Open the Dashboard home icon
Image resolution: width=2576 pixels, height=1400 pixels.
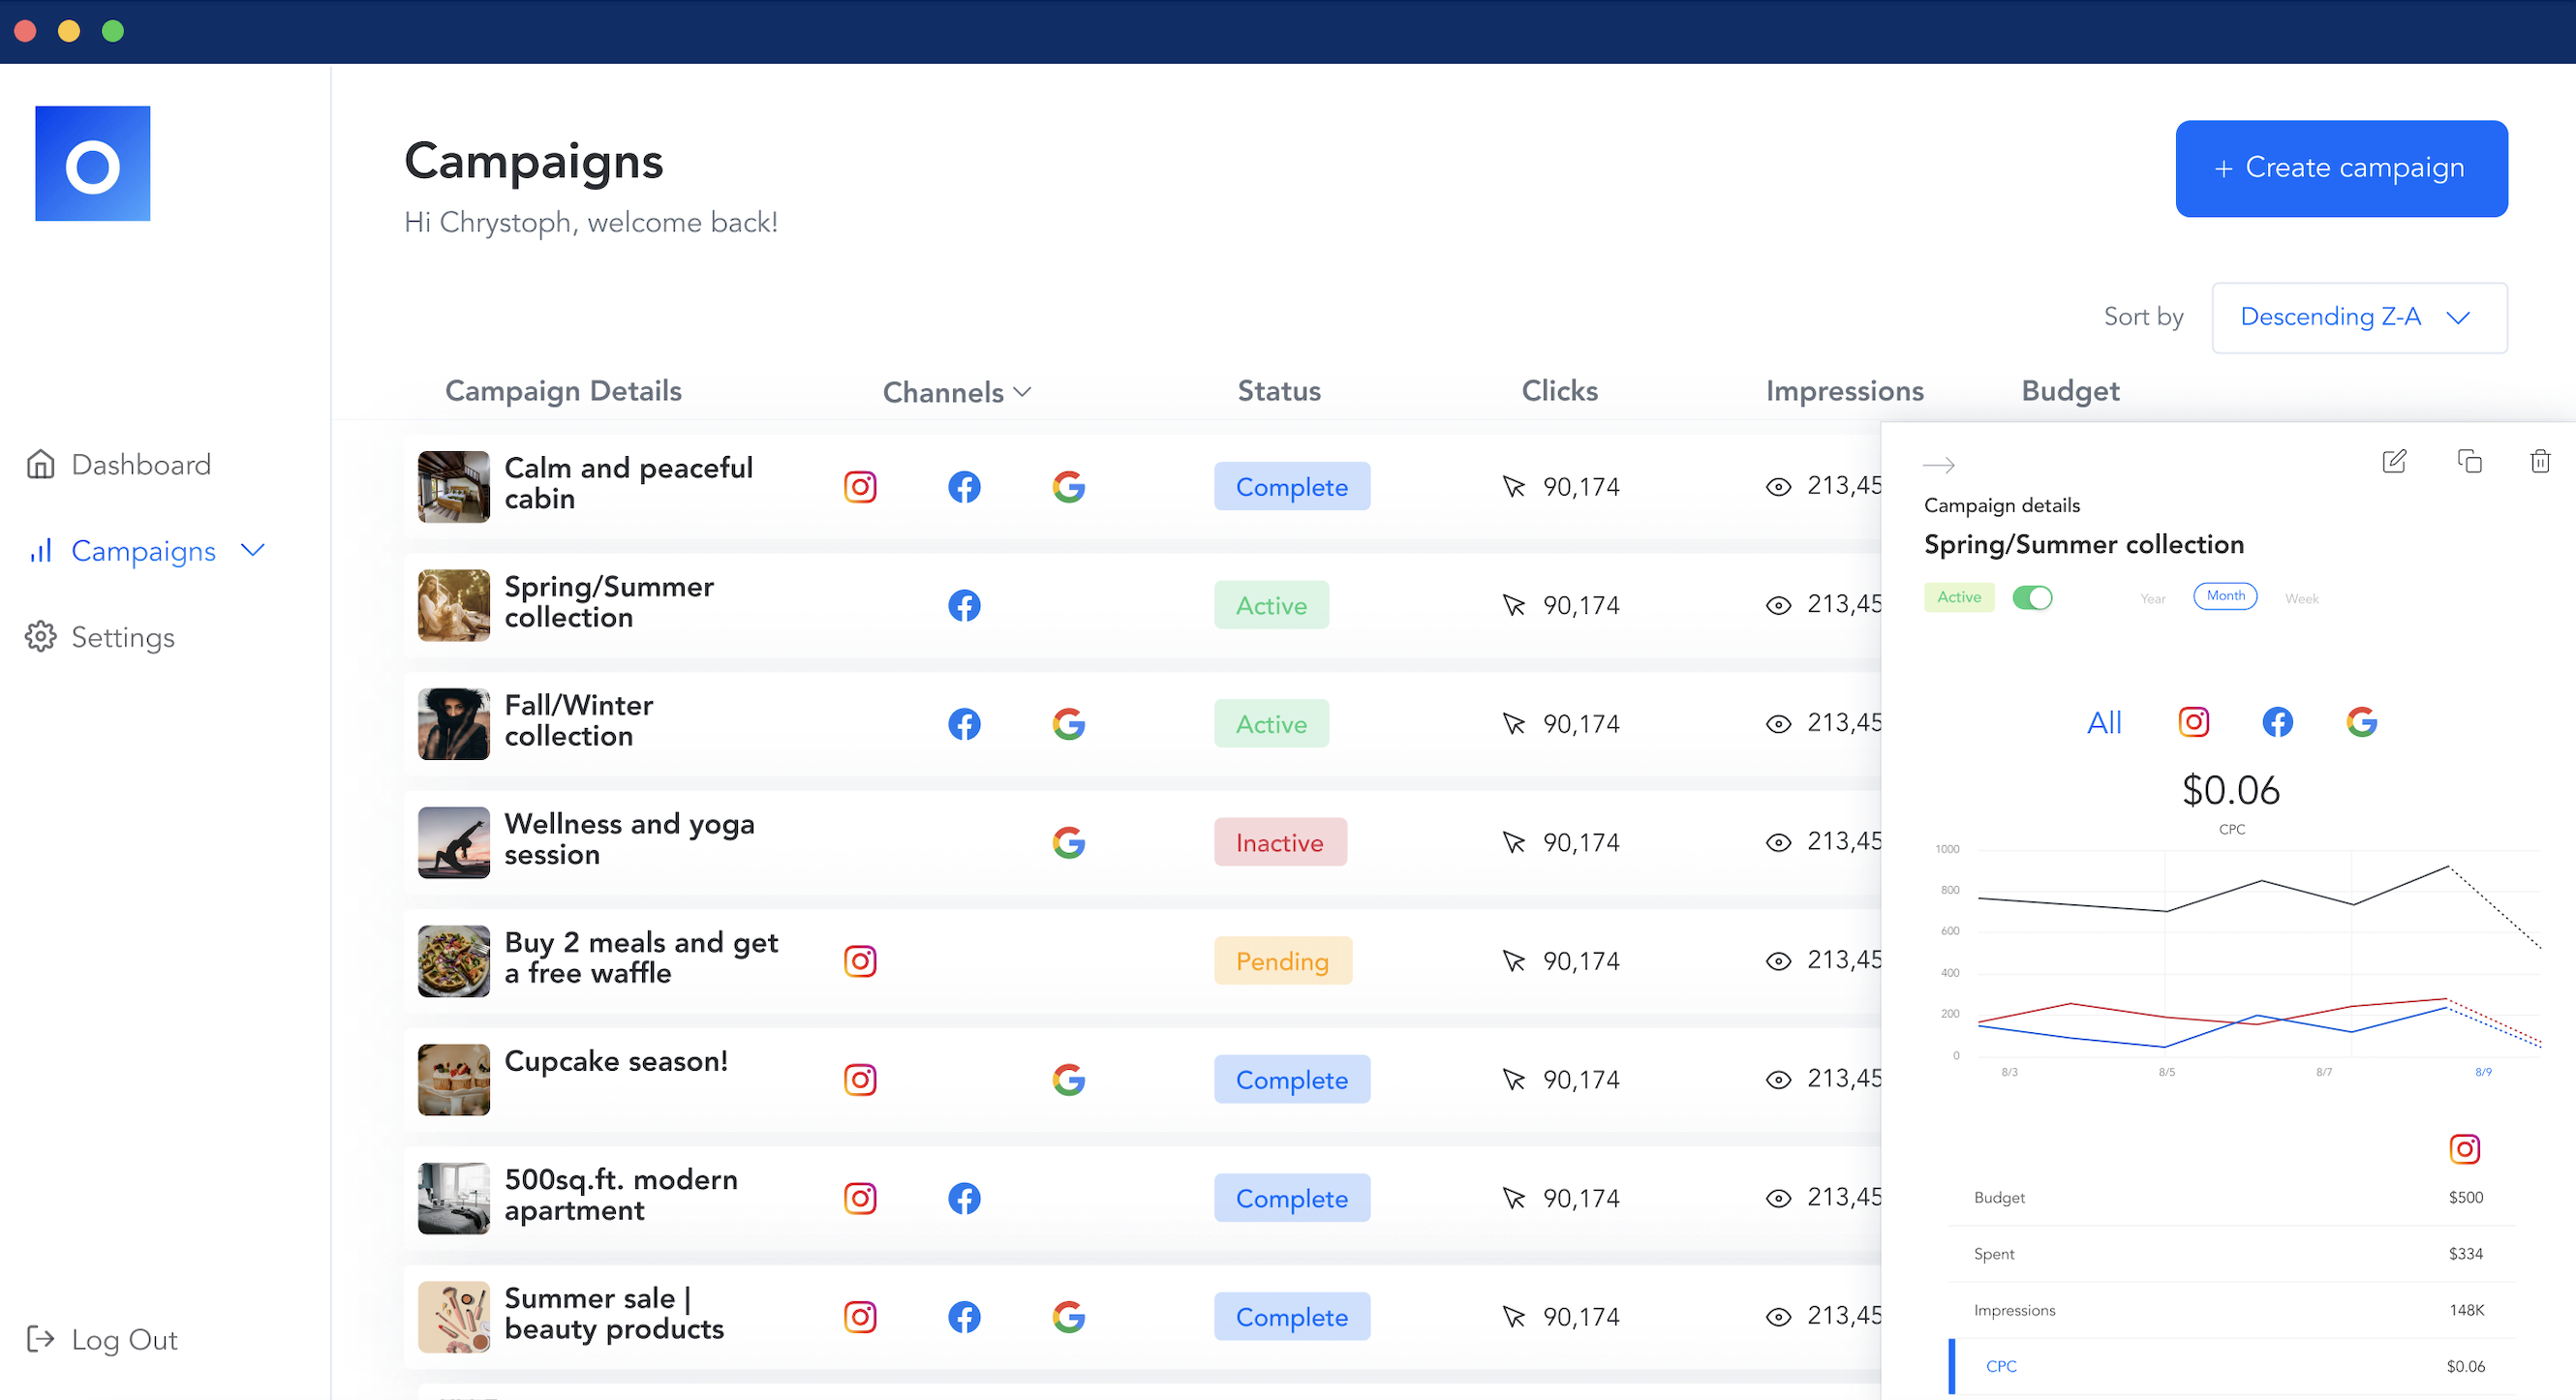pyautogui.click(x=41, y=464)
